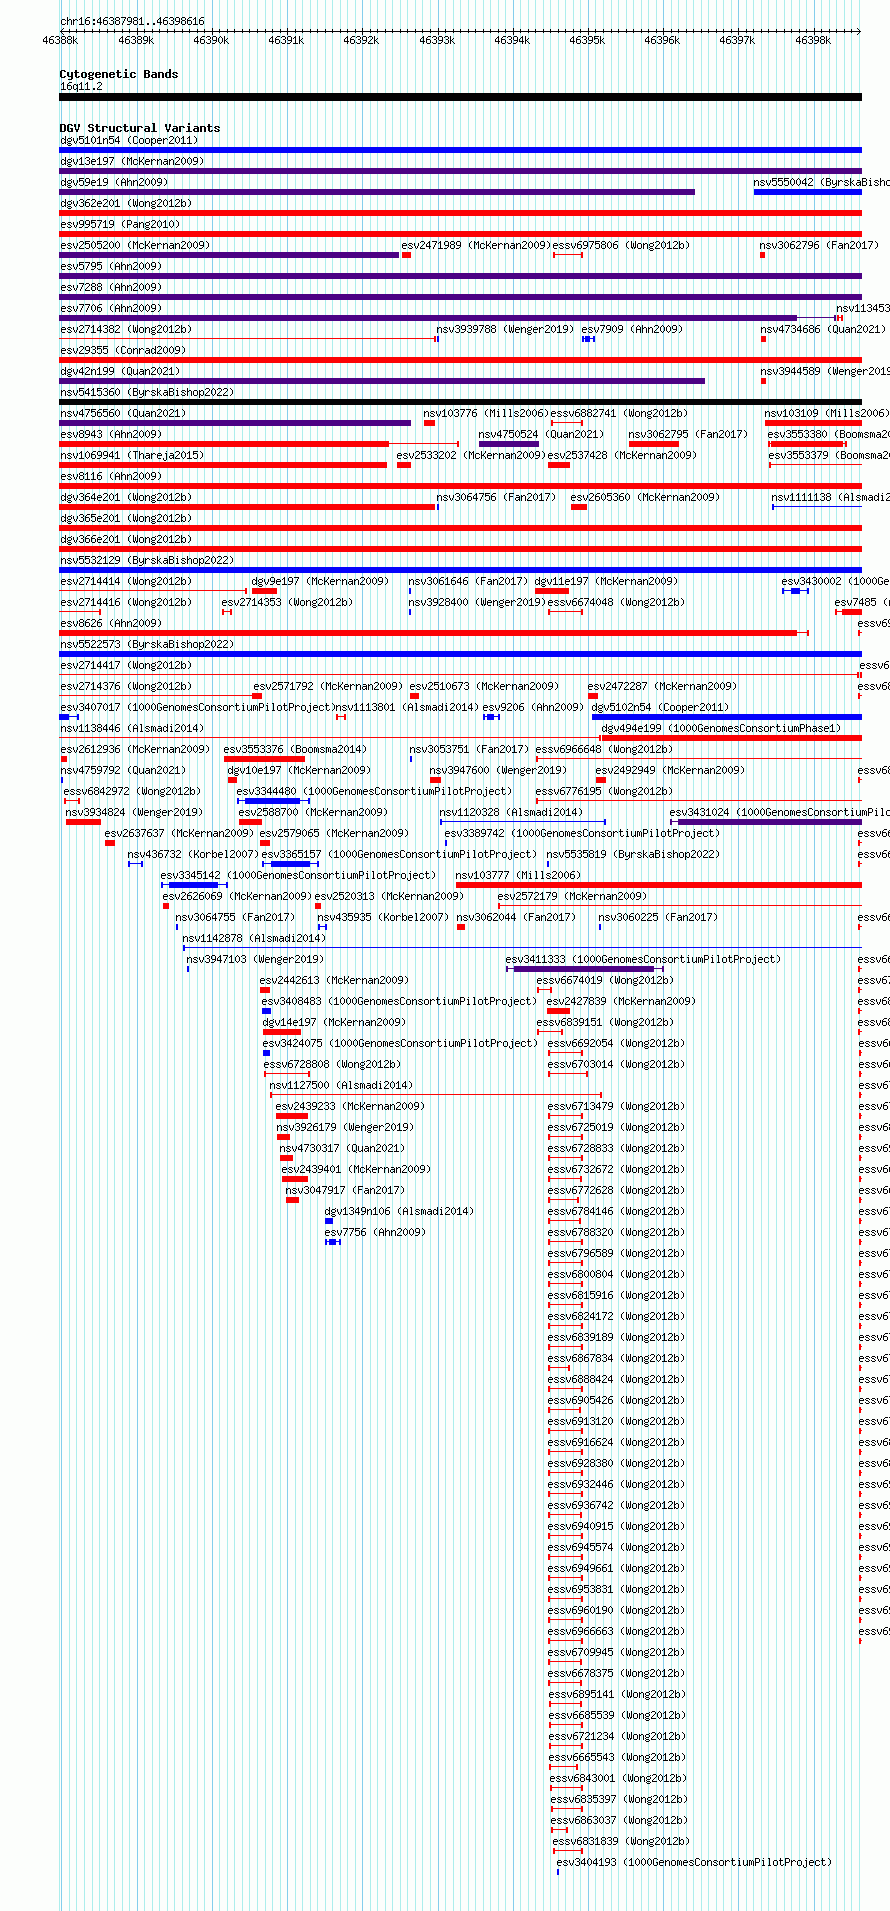
Task: Click the chr16:46387981..46398616 region label
Action: [x=132, y=21]
